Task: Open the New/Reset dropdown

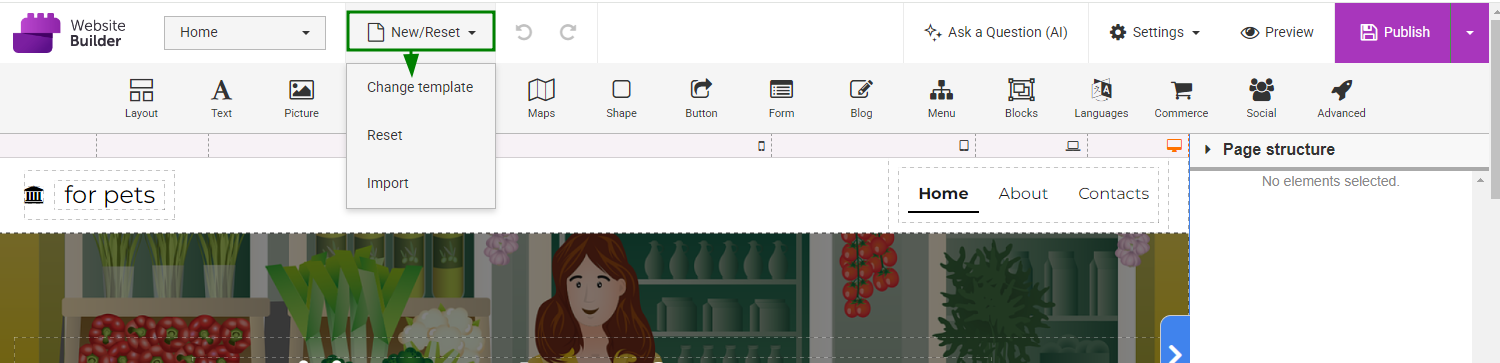Action: pos(421,32)
